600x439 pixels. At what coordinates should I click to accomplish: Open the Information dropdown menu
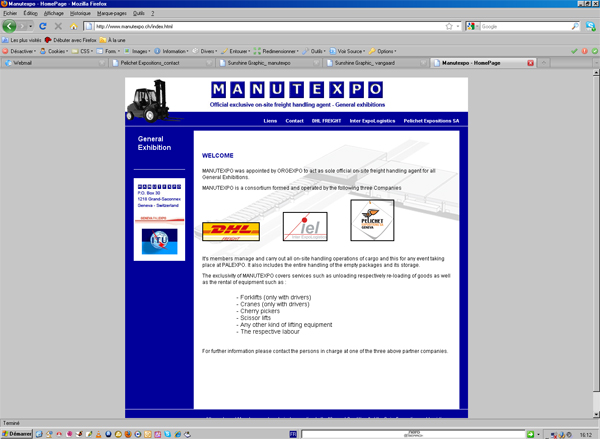click(171, 51)
